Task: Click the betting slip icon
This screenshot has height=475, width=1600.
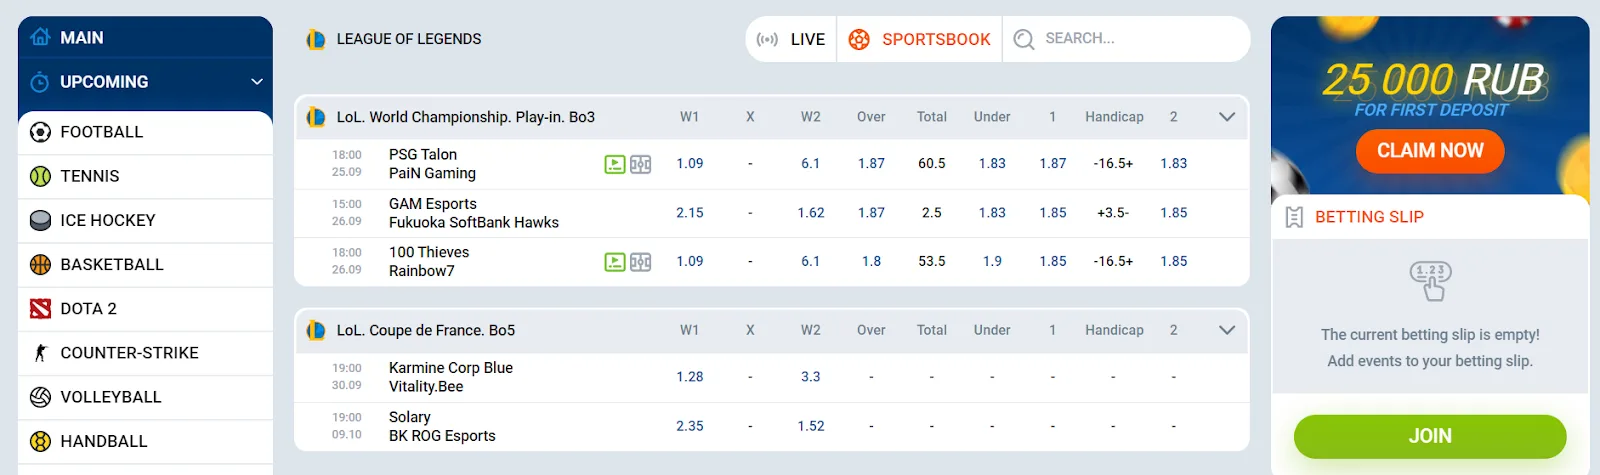Action: pyautogui.click(x=1294, y=217)
